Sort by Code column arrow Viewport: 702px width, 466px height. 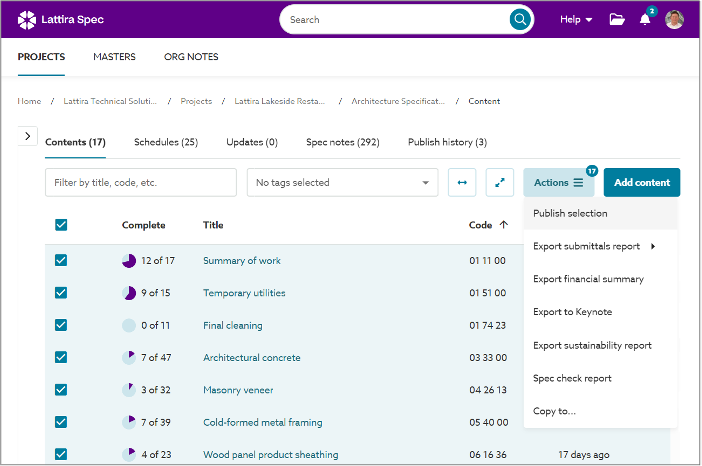[502, 225]
